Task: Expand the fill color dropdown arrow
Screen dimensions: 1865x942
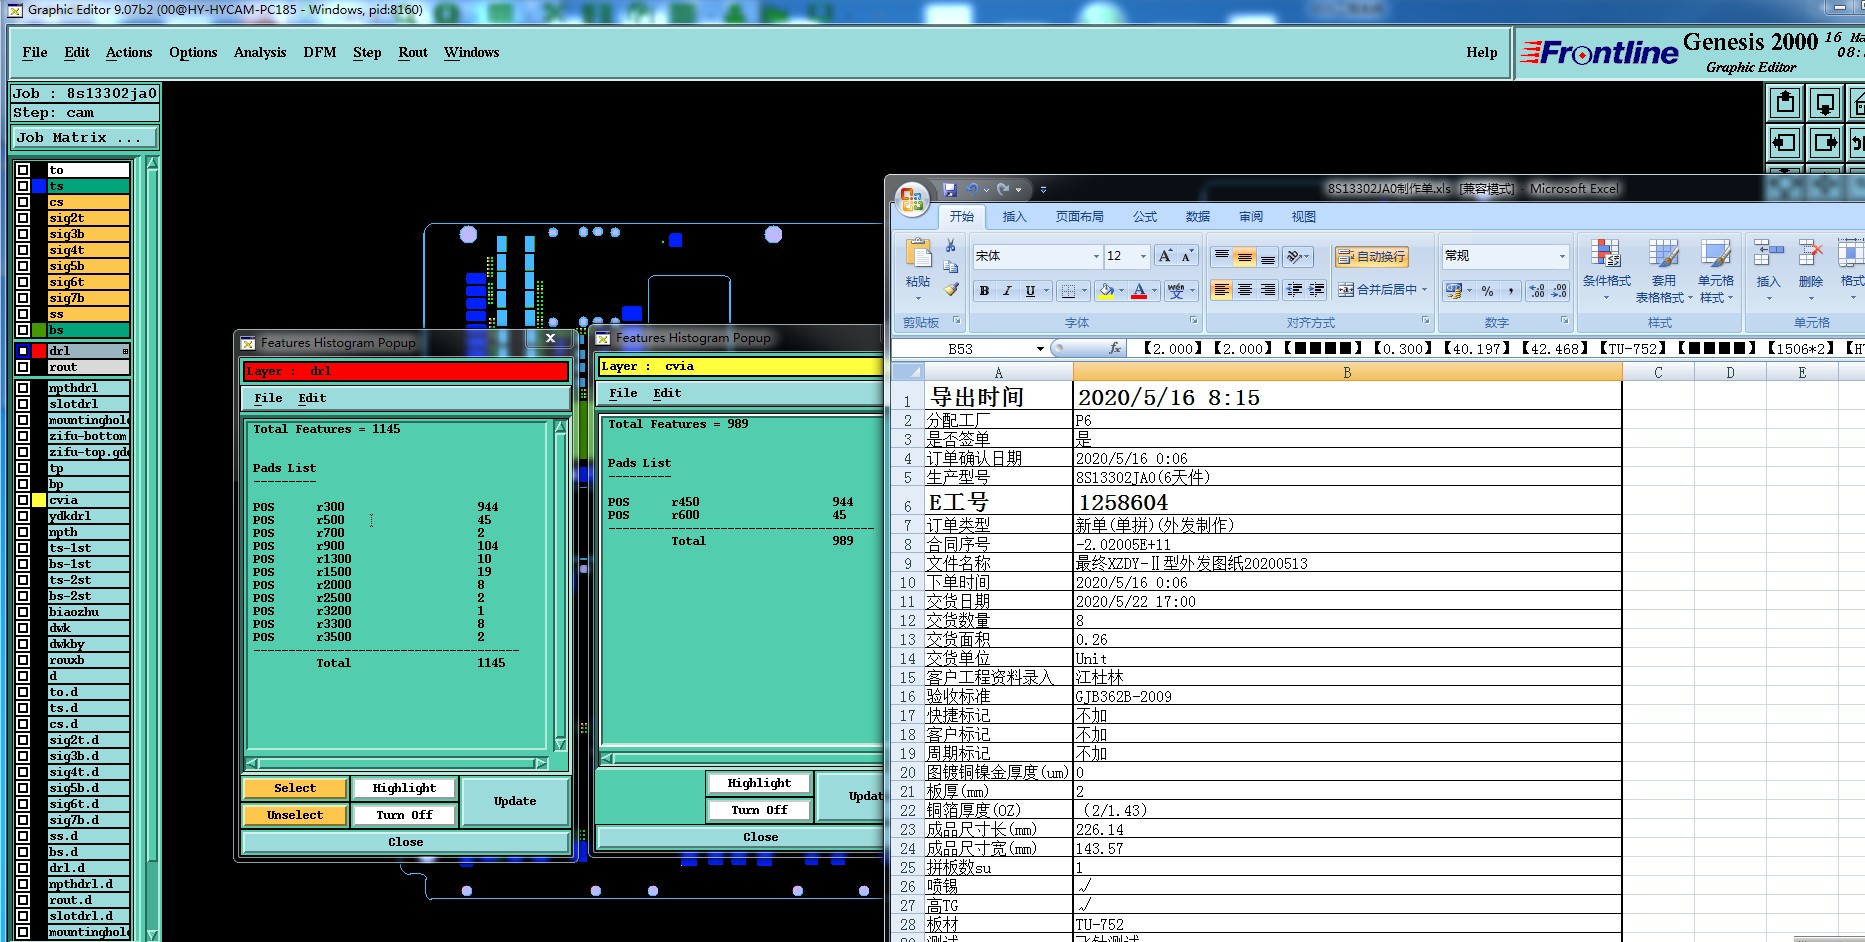Action: point(1121,291)
